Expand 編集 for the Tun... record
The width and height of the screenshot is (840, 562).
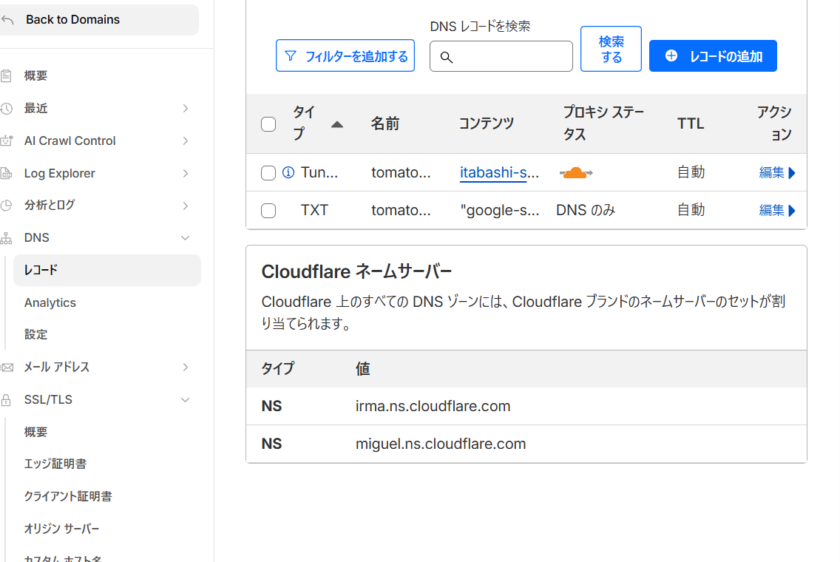[x=777, y=173]
